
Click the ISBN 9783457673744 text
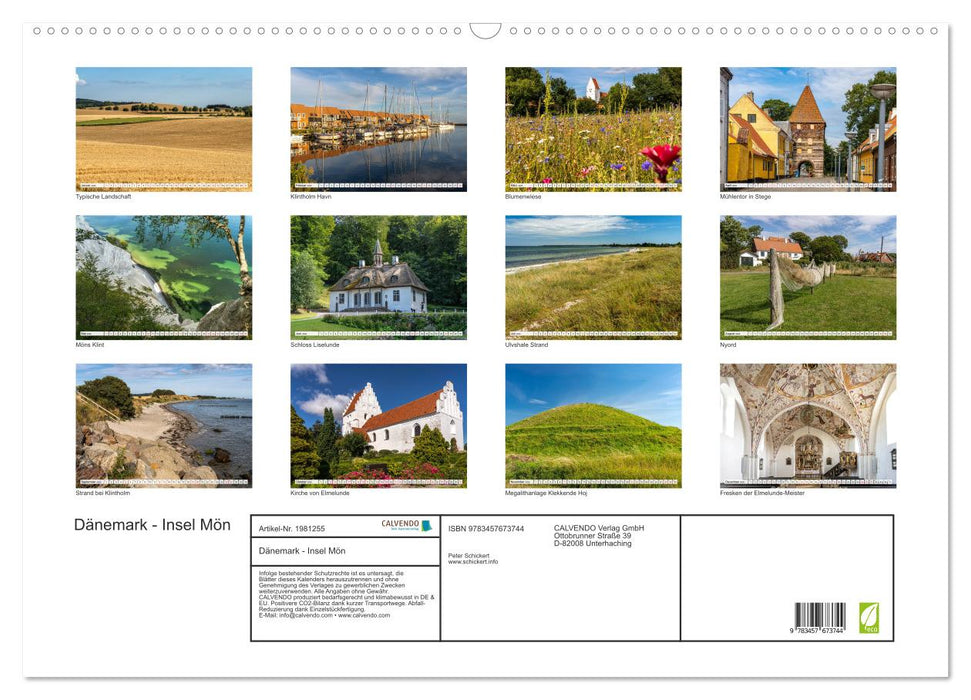[486, 529]
